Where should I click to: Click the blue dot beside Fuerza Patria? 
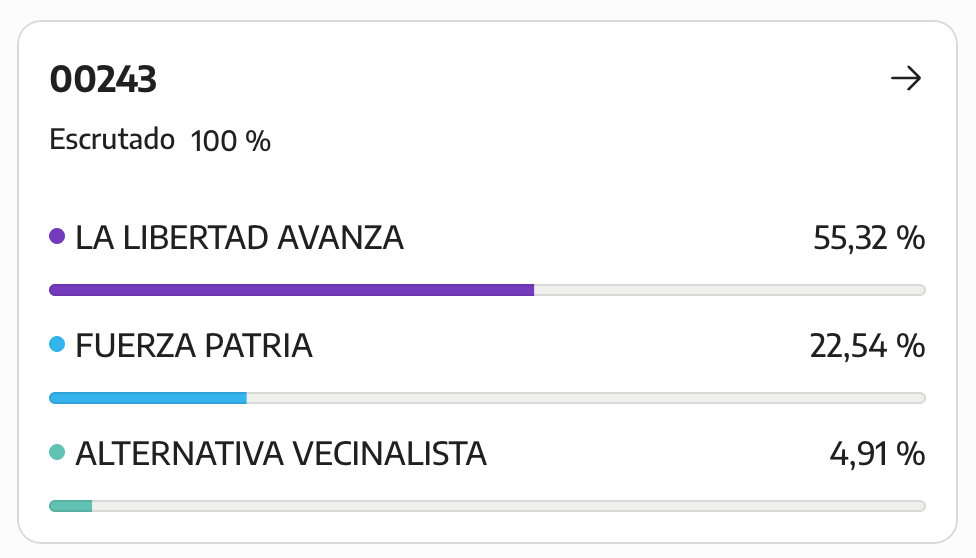pos(57,344)
